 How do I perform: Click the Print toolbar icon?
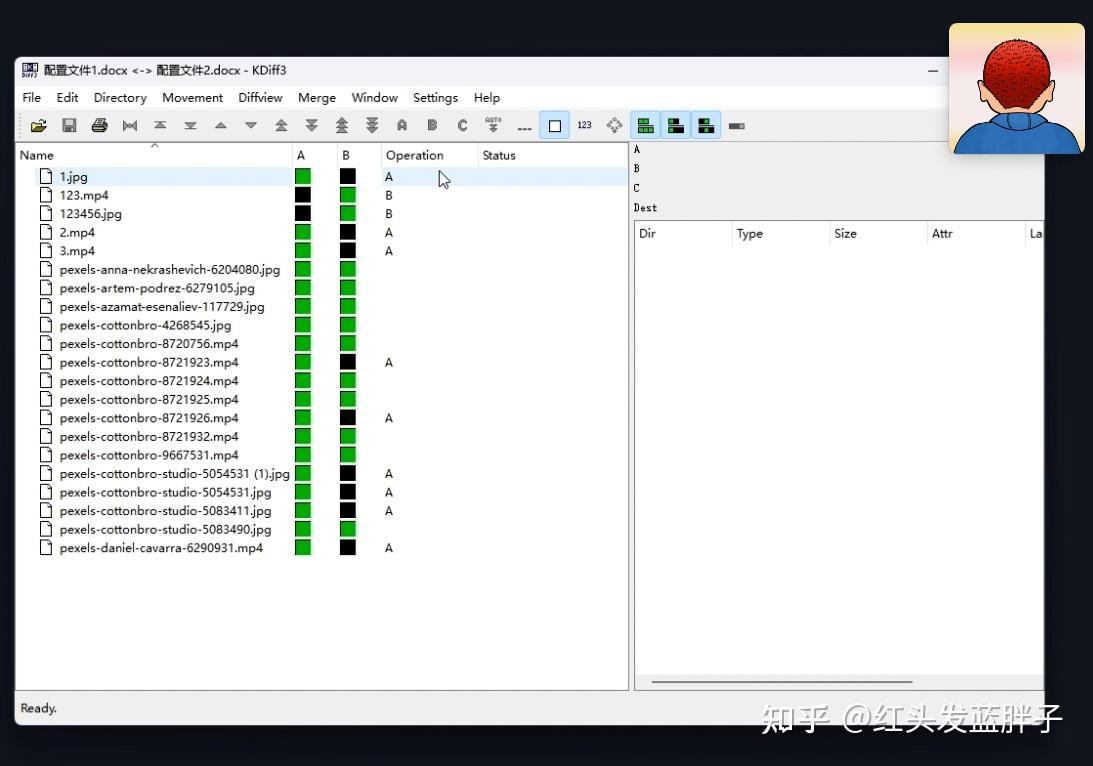[100, 125]
